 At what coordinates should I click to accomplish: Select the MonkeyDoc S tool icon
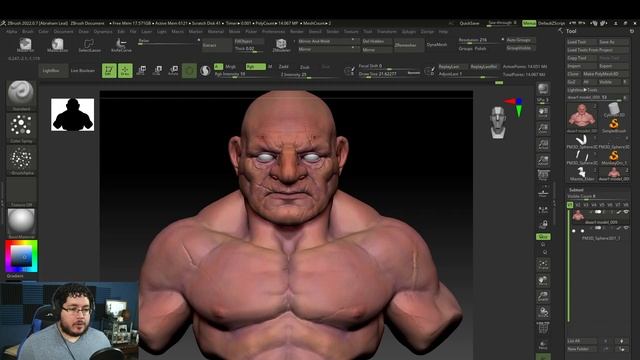pos(614,157)
